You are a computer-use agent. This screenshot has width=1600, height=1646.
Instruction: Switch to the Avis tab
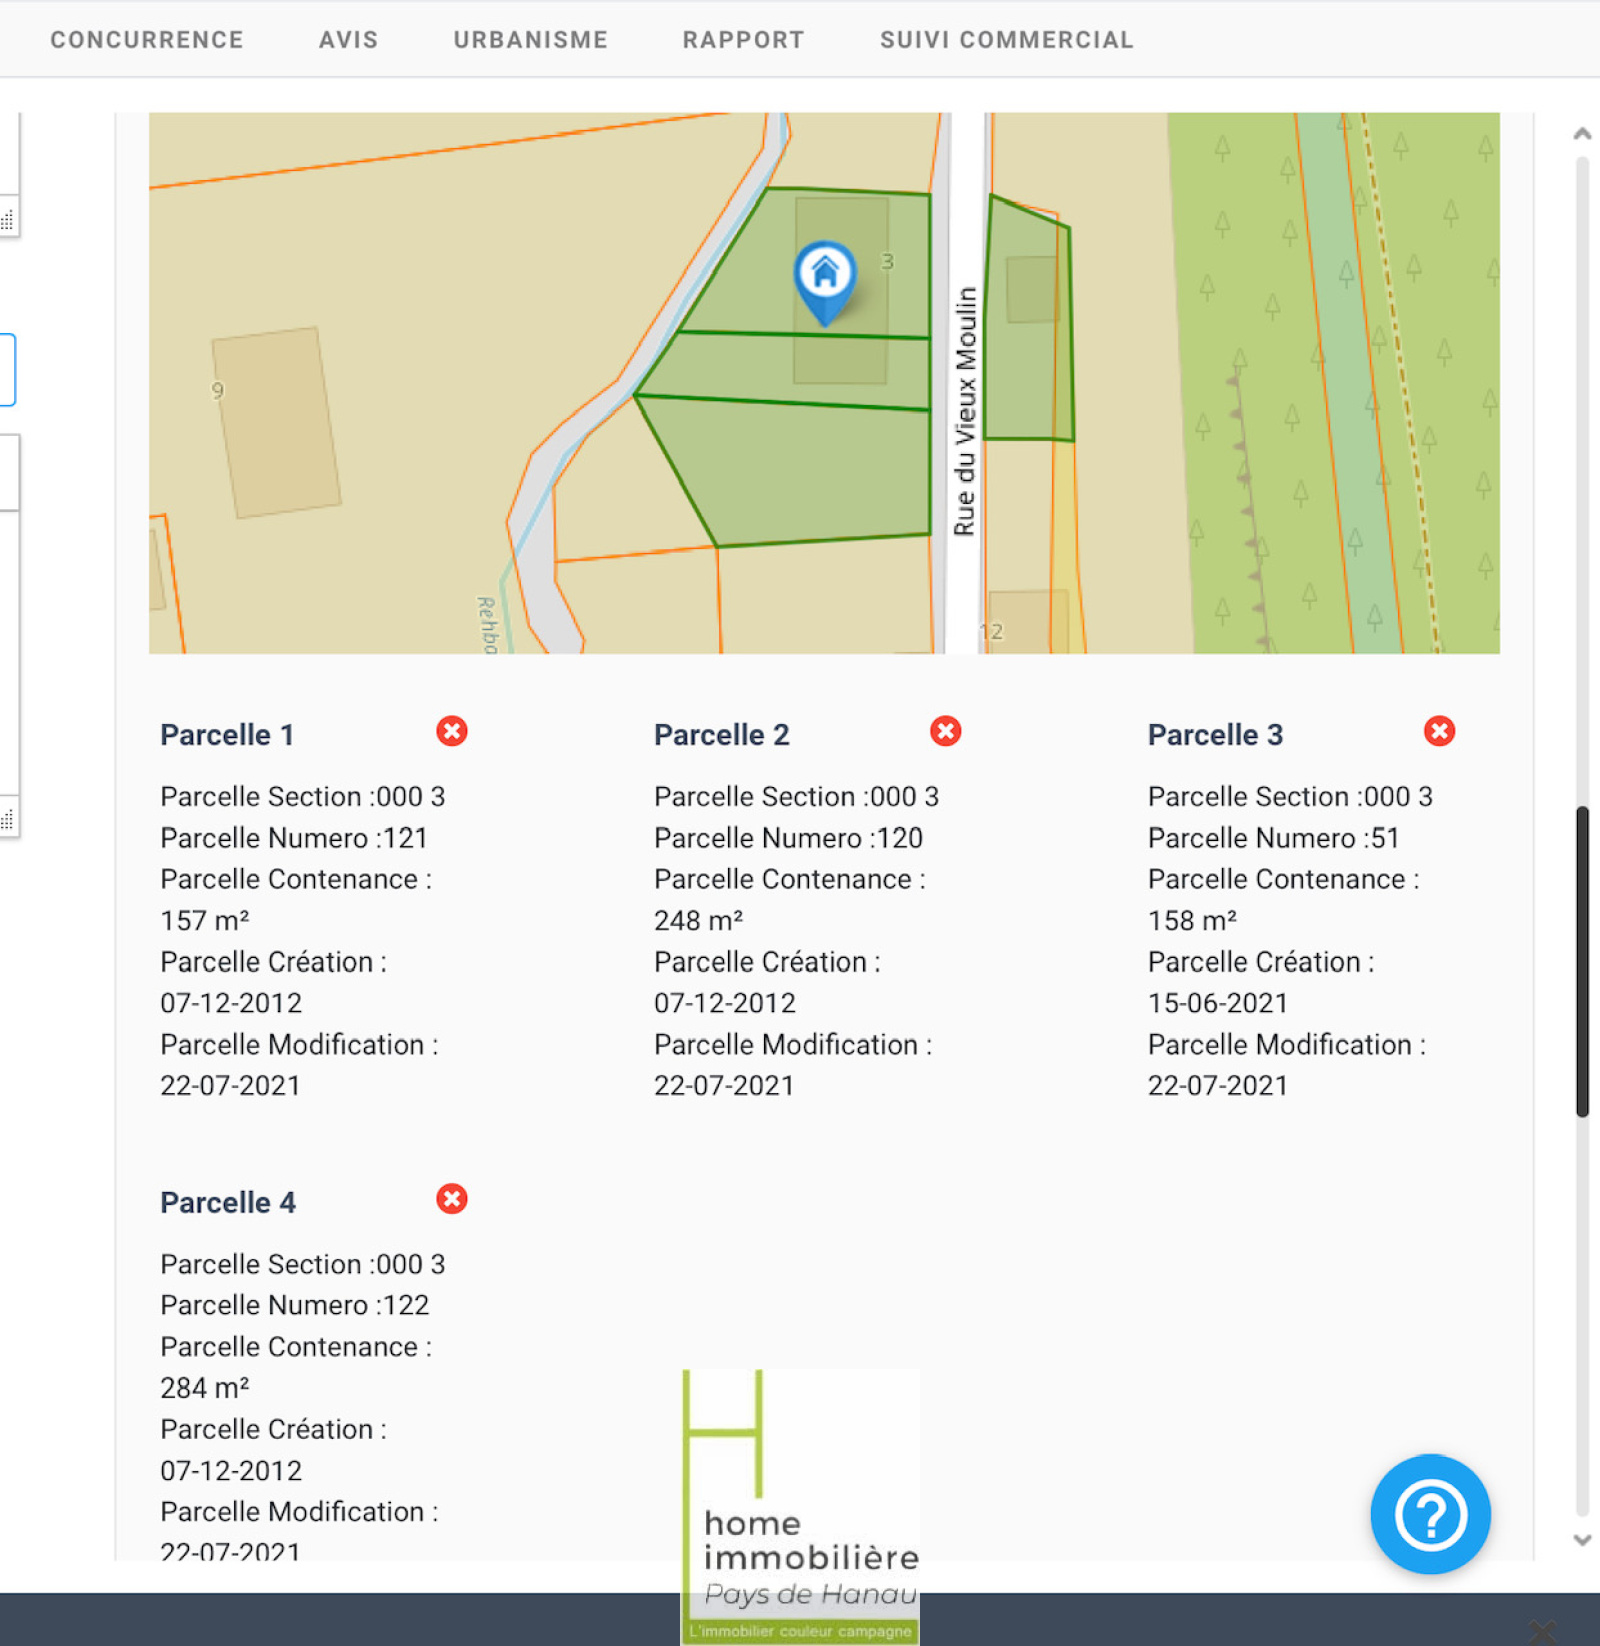point(348,40)
